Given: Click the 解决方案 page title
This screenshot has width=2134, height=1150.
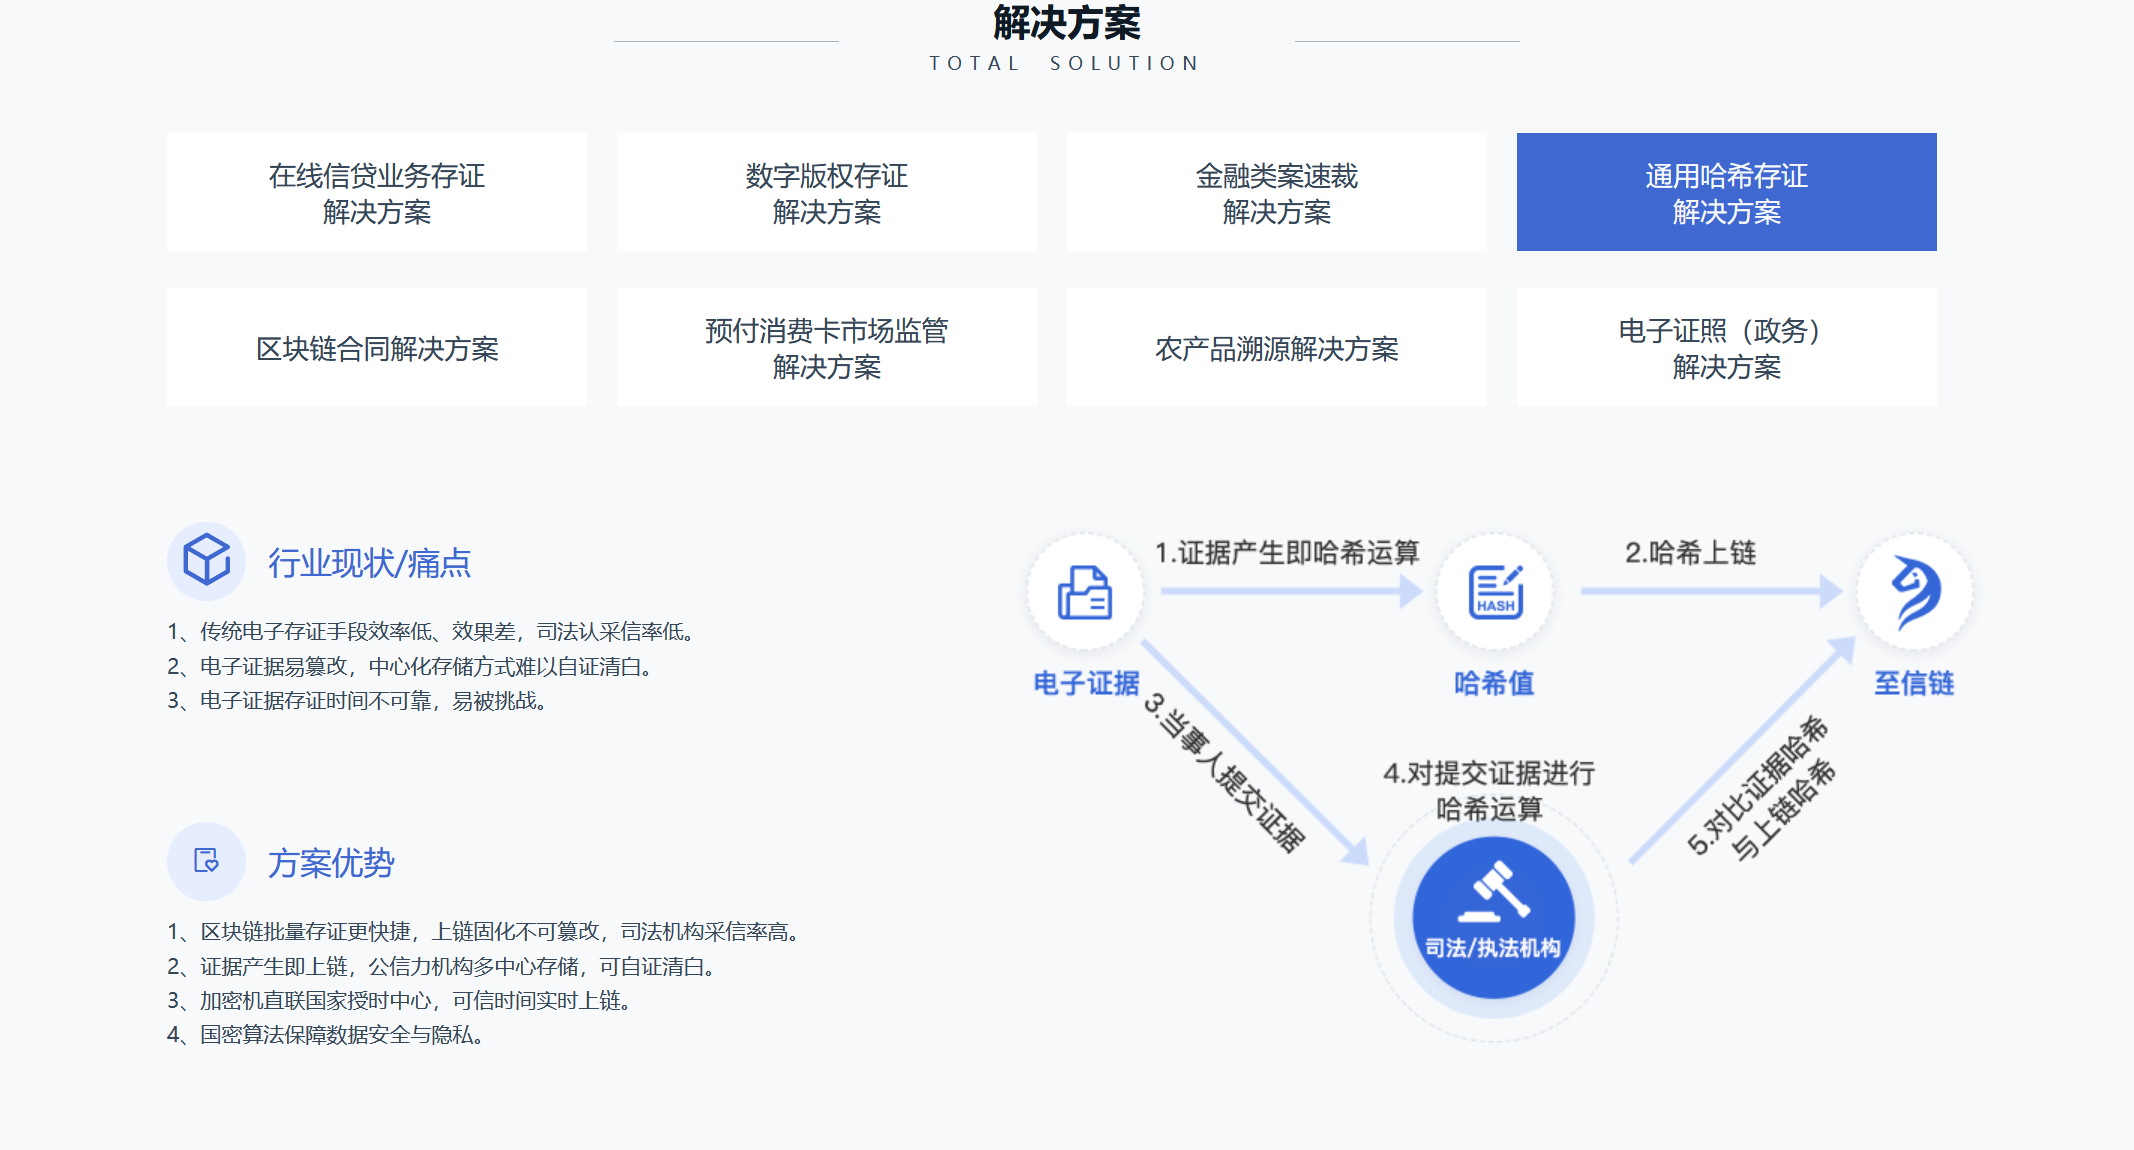Looking at the screenshot, I should click(x=1066, y=22).
